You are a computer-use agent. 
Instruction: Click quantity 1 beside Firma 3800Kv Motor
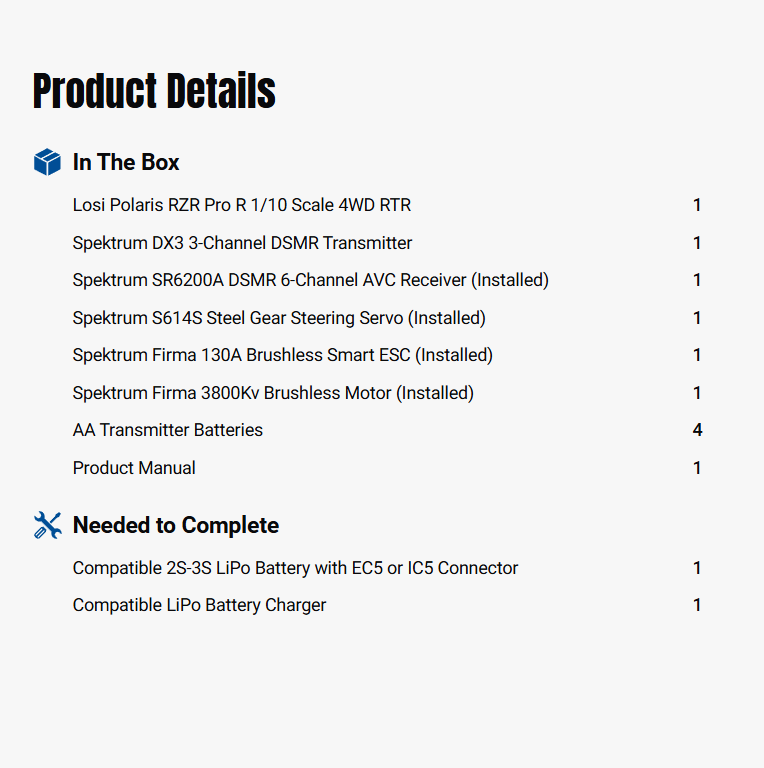(x=697, y=393)
